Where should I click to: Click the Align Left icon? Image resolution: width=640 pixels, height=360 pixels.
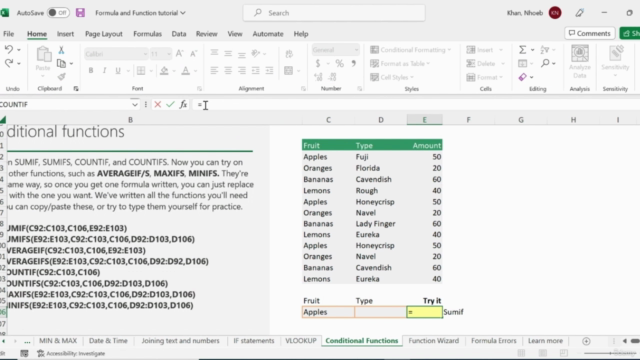[214, 71]
